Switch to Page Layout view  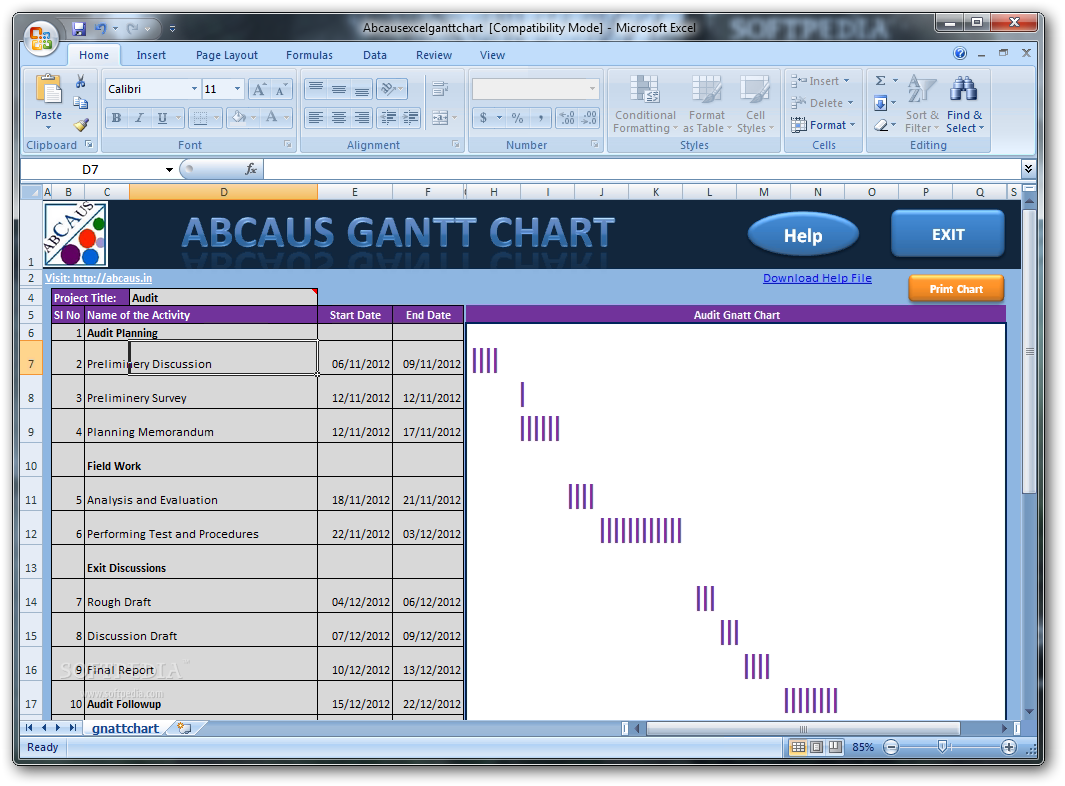[x=817, y=747]
